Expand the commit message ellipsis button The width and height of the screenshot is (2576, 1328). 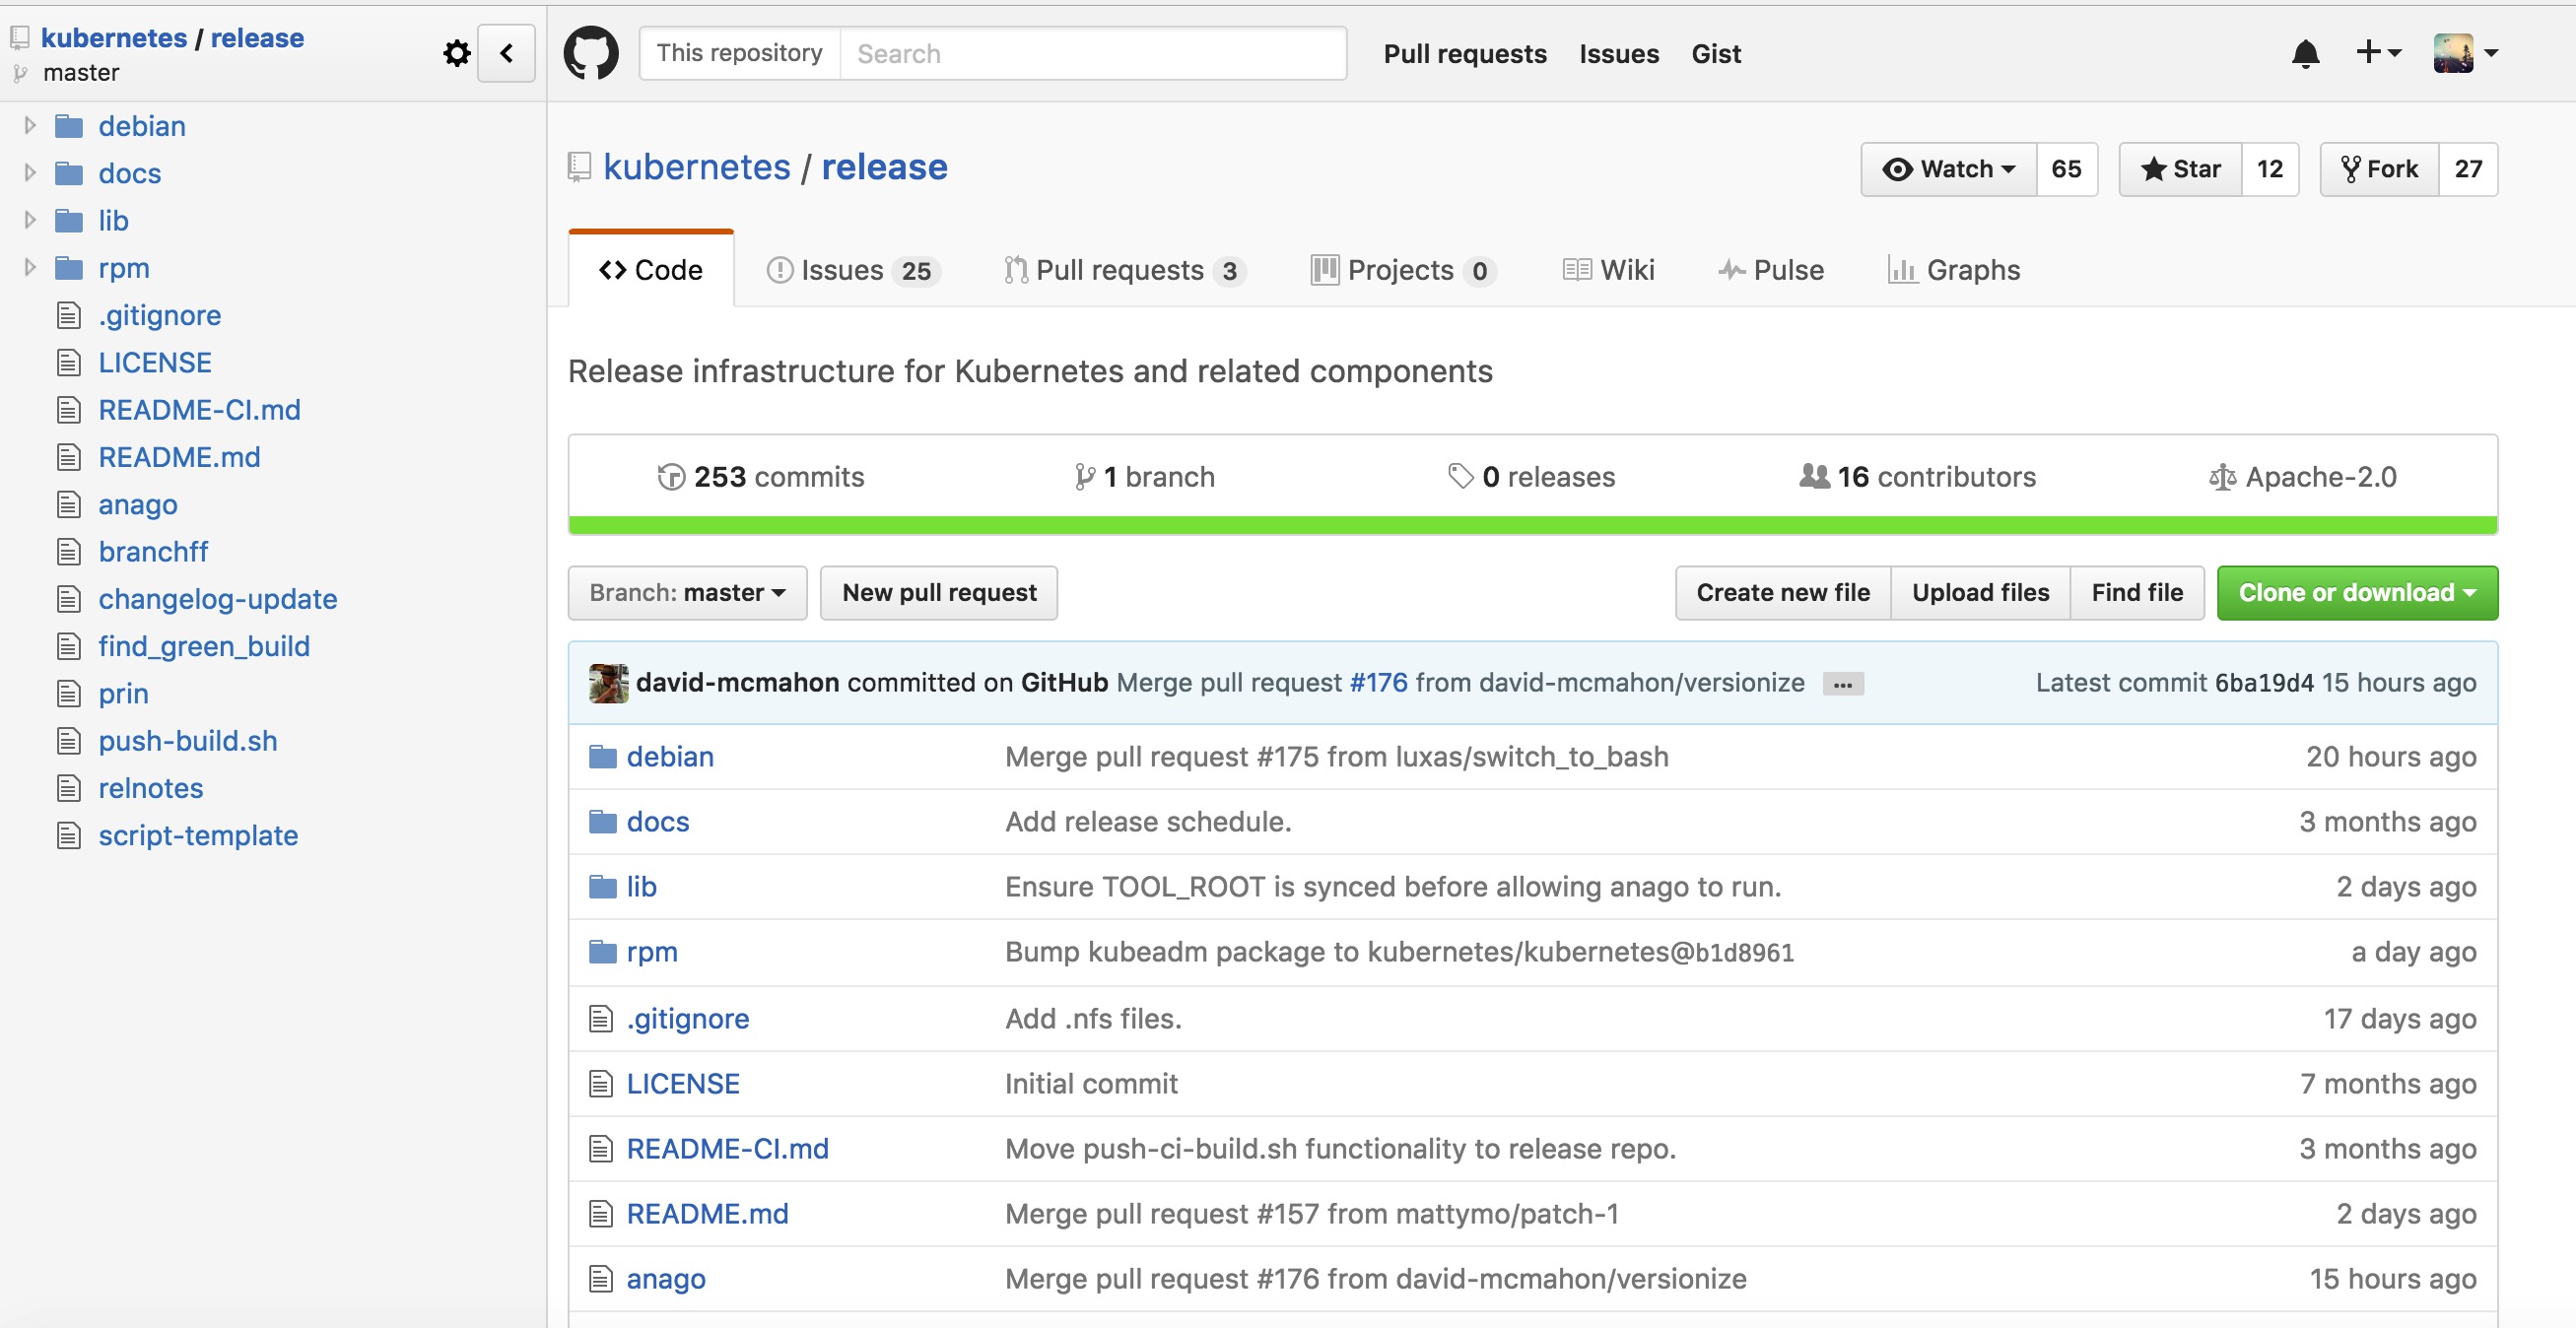click(1842, 684)
